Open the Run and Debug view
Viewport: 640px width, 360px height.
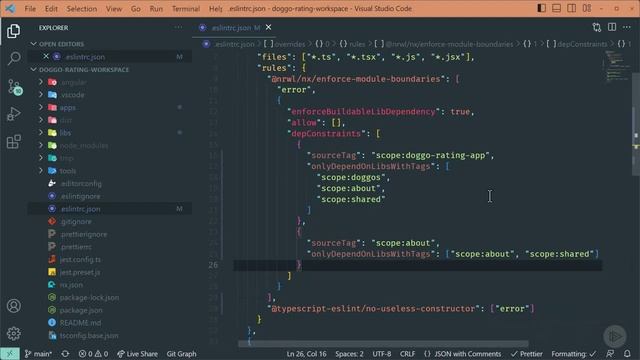pyautogui.click(x=13, y=114)
